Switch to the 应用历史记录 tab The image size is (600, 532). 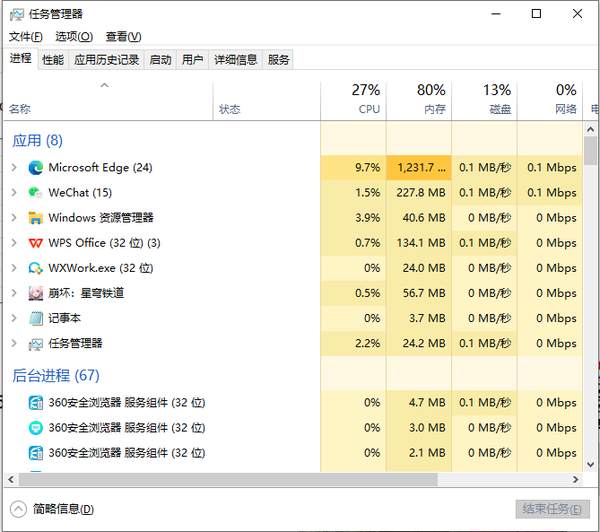click(x=106, y=60)
